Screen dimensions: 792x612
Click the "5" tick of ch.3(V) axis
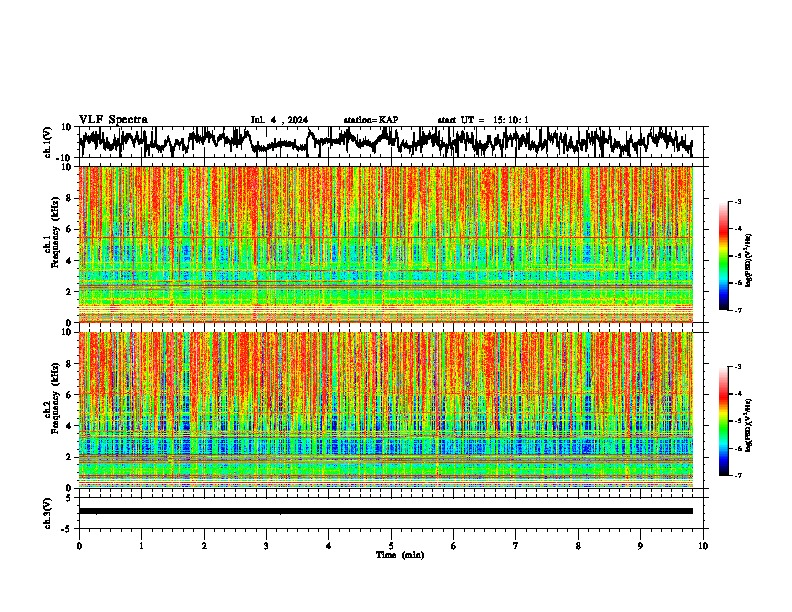tap(69, 498)
